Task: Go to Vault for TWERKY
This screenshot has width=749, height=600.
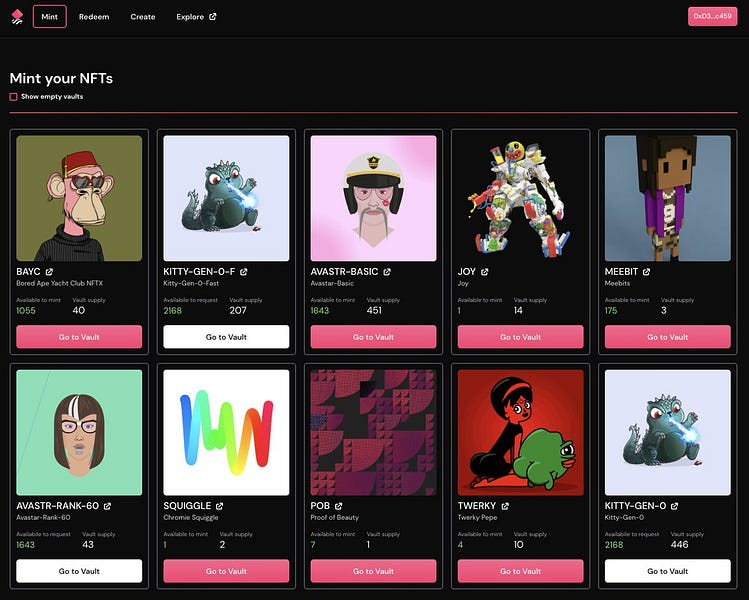Action: [520, 571]
